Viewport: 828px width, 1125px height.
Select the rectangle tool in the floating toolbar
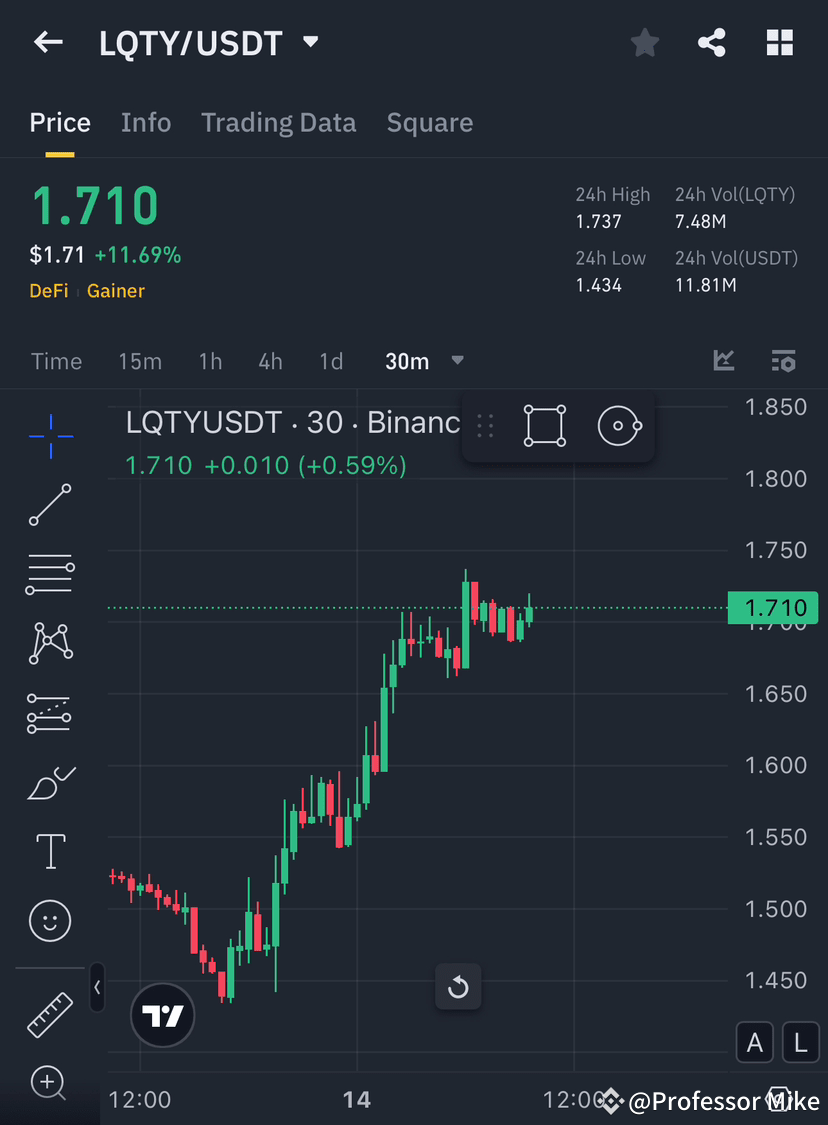[x=544, y=425]
